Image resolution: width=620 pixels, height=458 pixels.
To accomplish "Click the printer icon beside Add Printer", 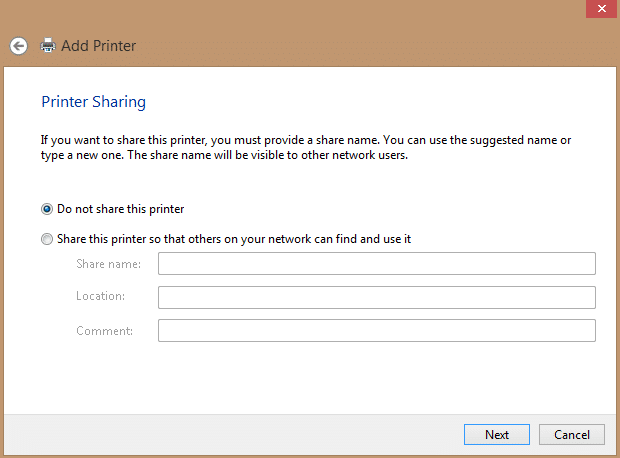I will click(48, 45).
